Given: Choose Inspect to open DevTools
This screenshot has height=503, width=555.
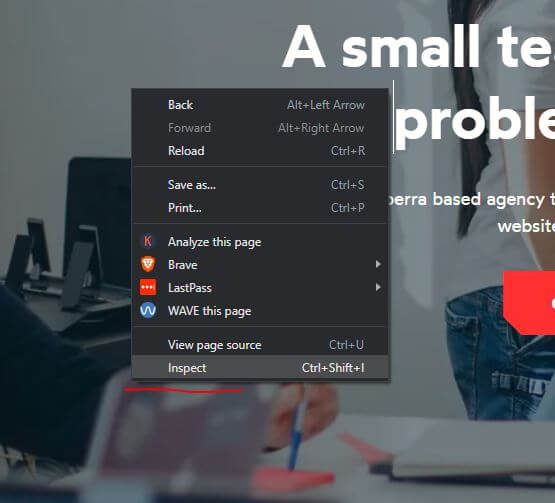Looking at the screenshot, I should (261, 368).
